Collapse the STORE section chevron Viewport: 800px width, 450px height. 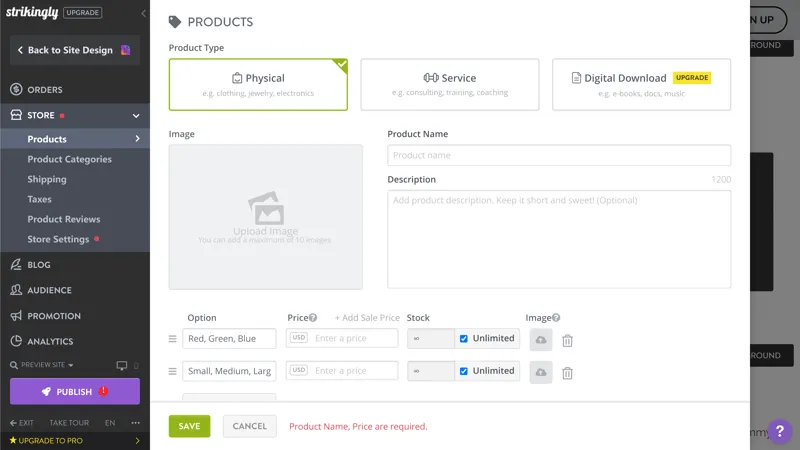tap(136, 116)
